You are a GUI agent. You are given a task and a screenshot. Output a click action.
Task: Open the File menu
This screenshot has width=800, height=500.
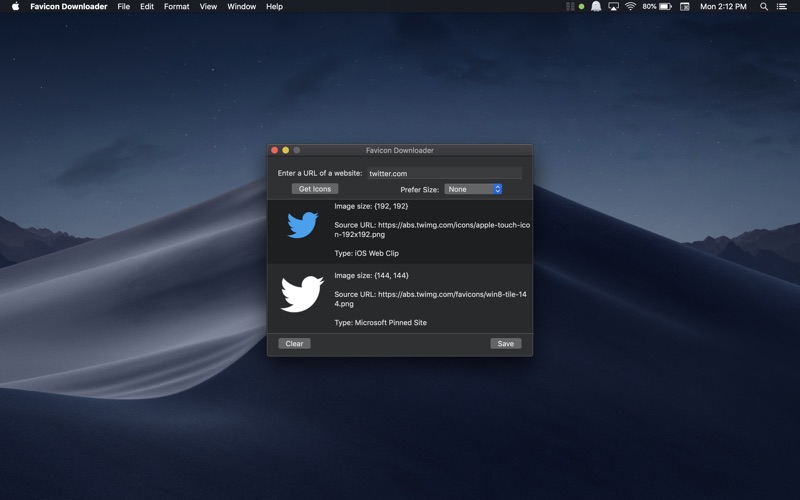(x=123, y=7)
